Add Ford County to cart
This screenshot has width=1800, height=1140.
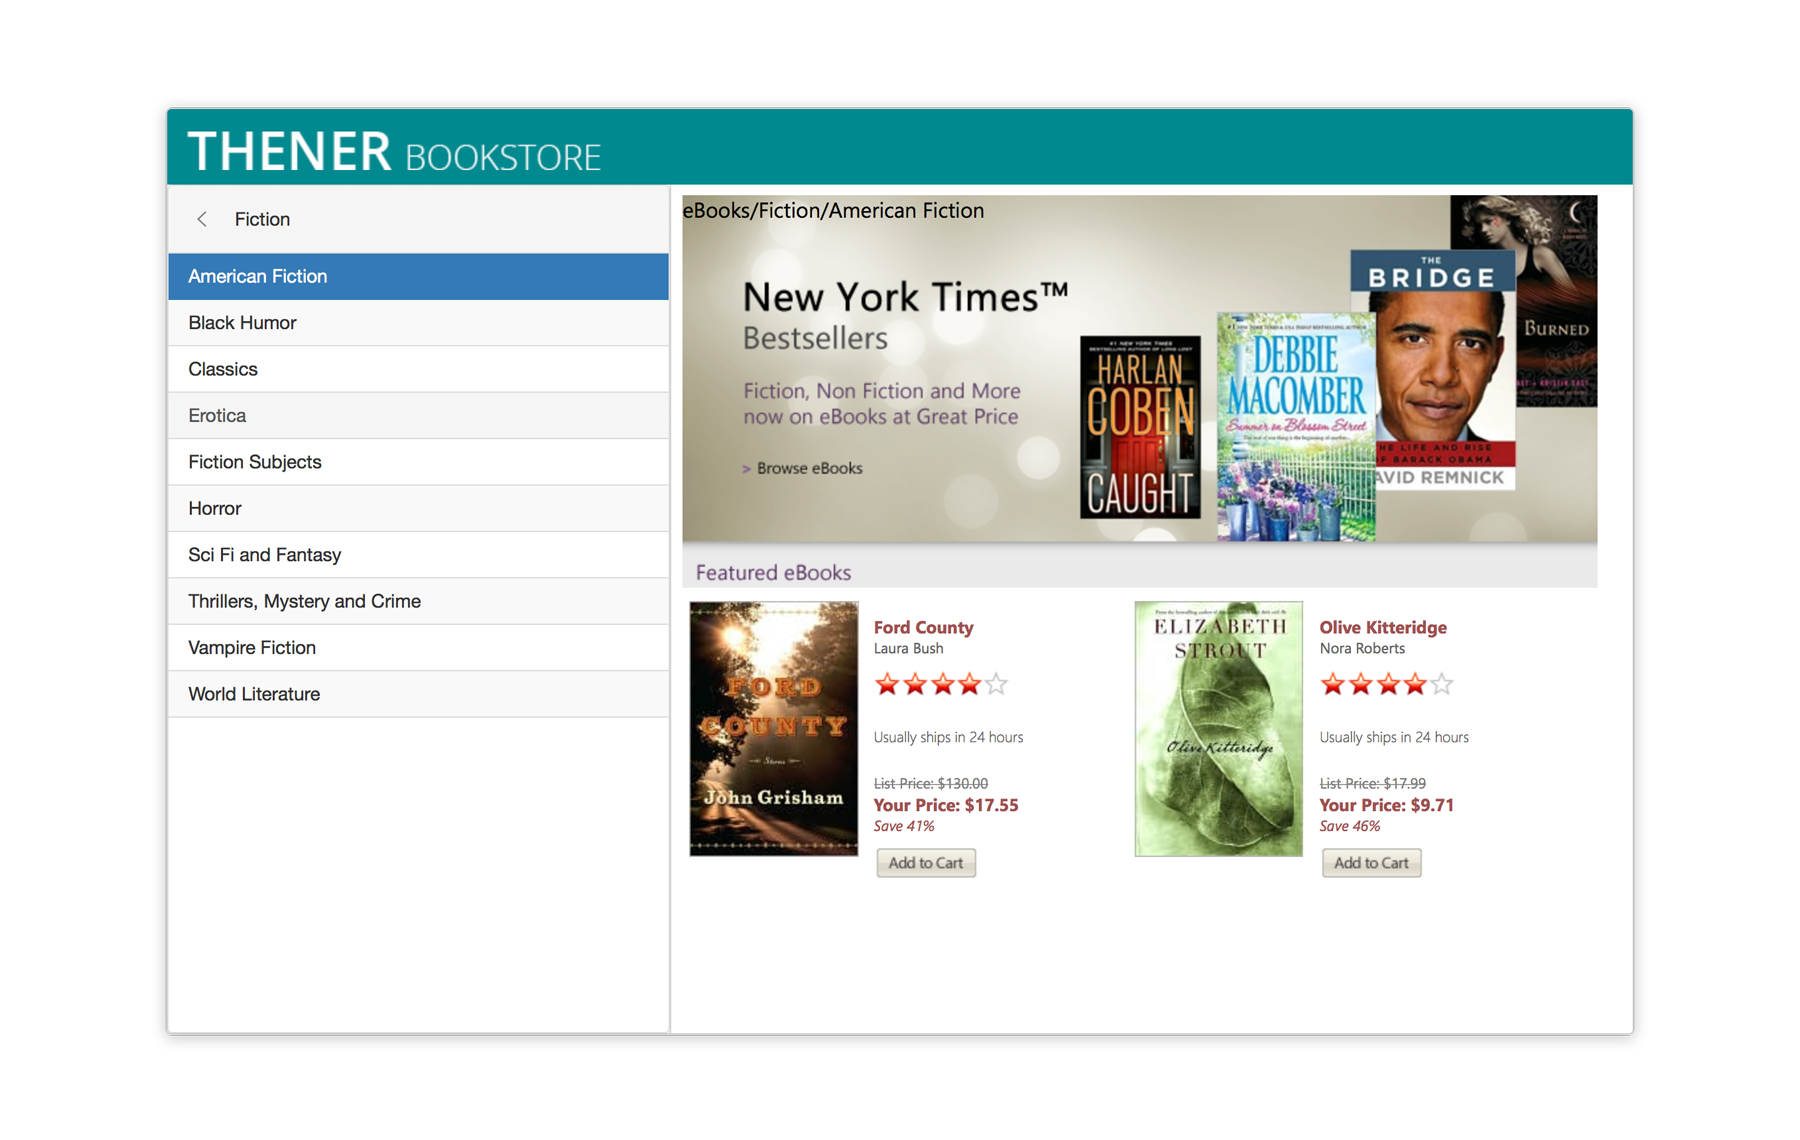click(x=925, y=863)
